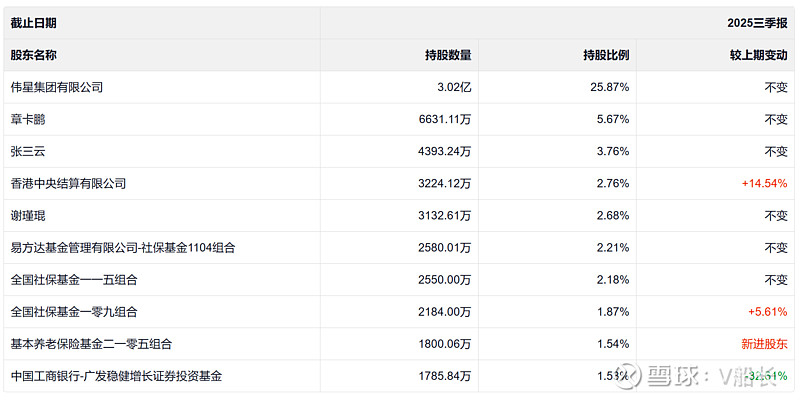Click 中国工商银行-广发稳健增长证券投资基金 name
The width and height of the screenshot is (800, 401).
[116, 376]
